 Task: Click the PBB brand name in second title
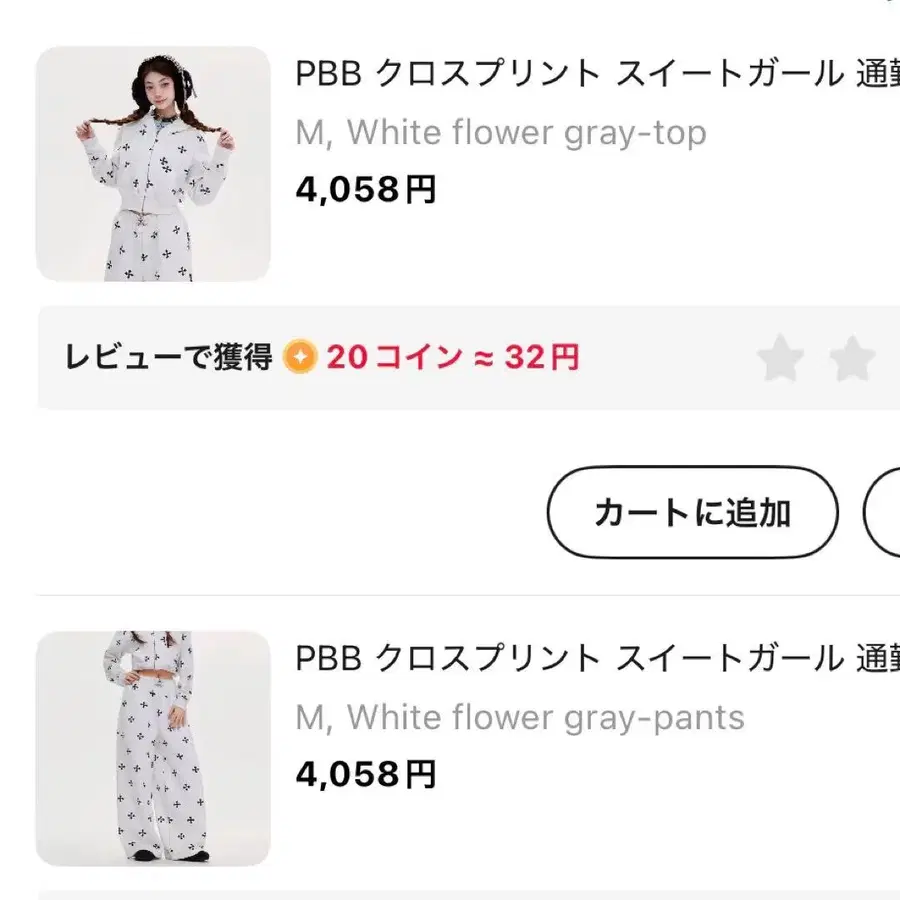328,659
